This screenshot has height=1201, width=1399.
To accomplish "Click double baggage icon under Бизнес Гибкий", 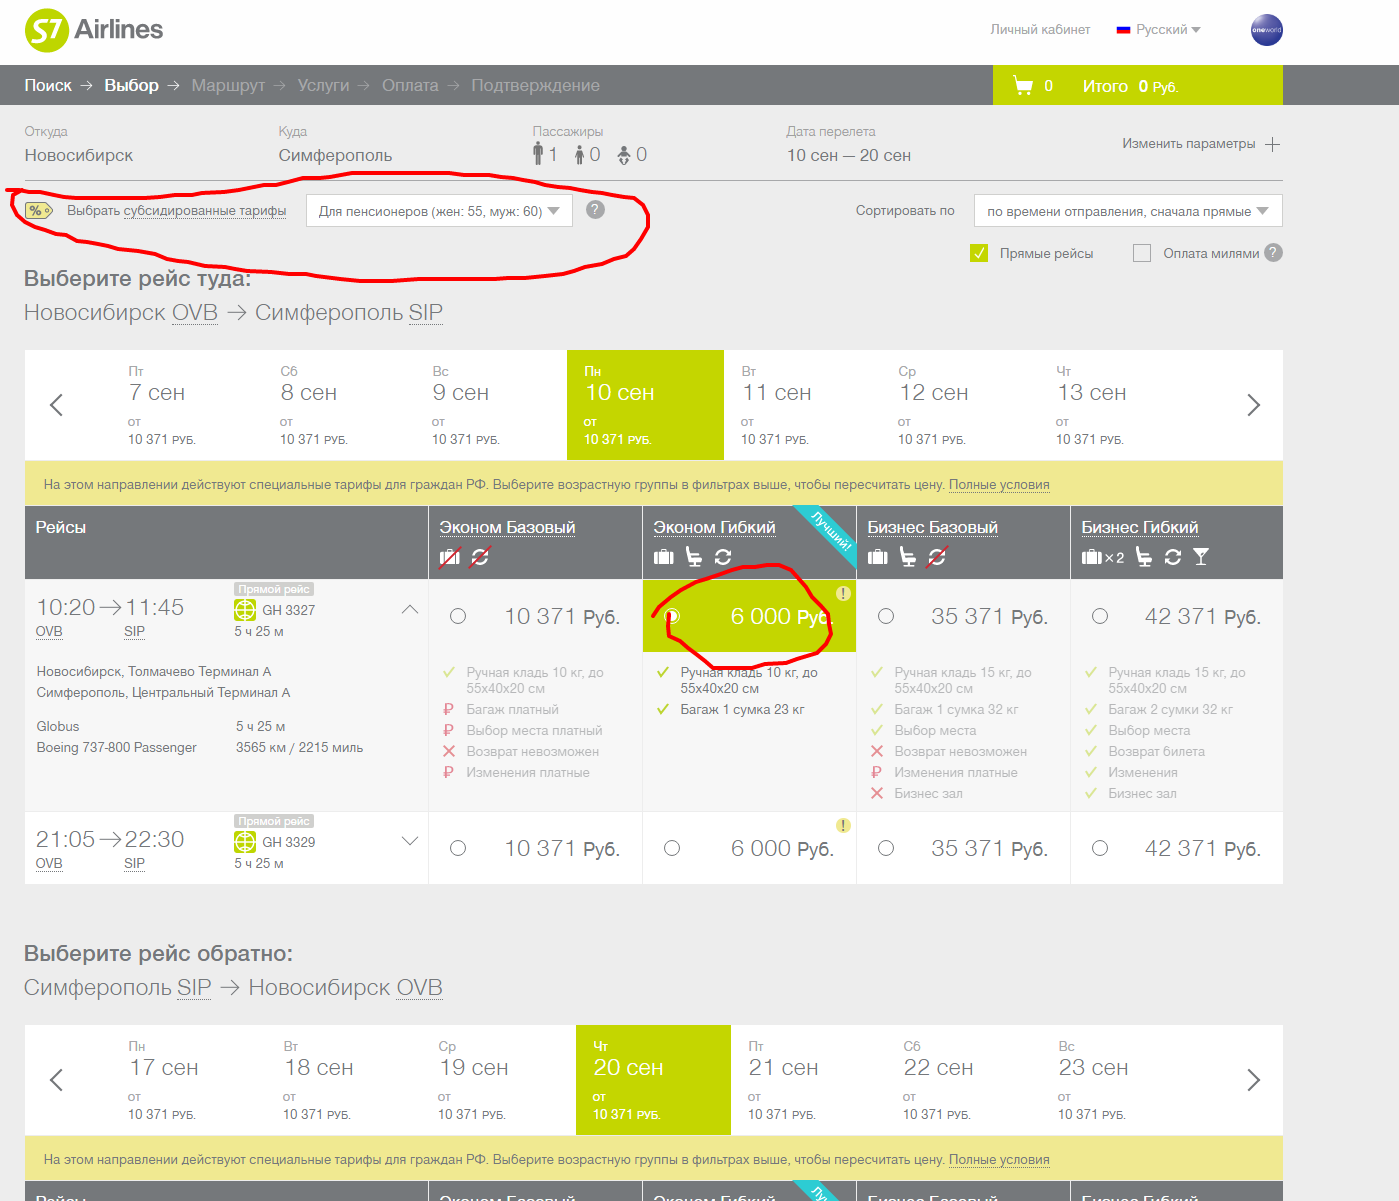I will (1102, 557).
